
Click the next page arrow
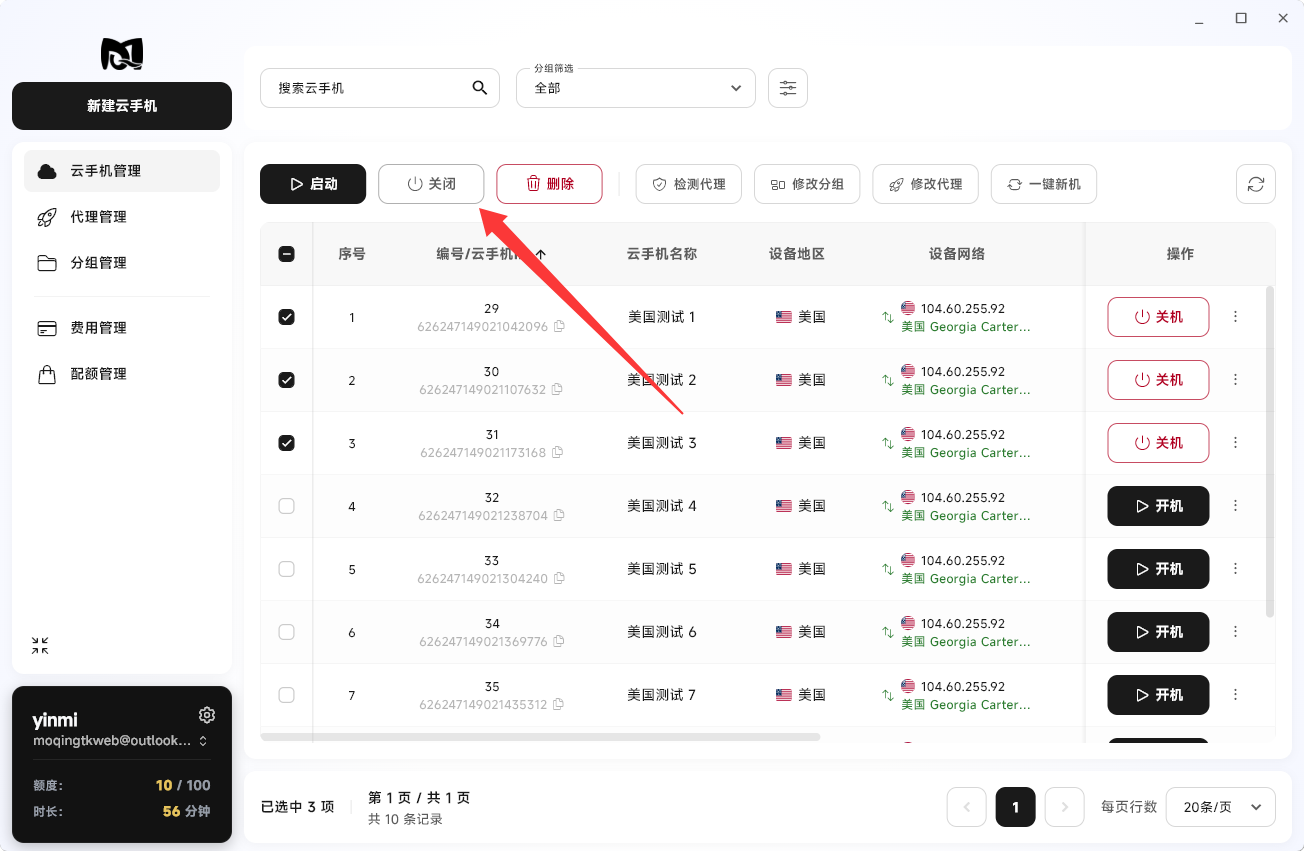pyautogui.click(x=1065, y=807)
